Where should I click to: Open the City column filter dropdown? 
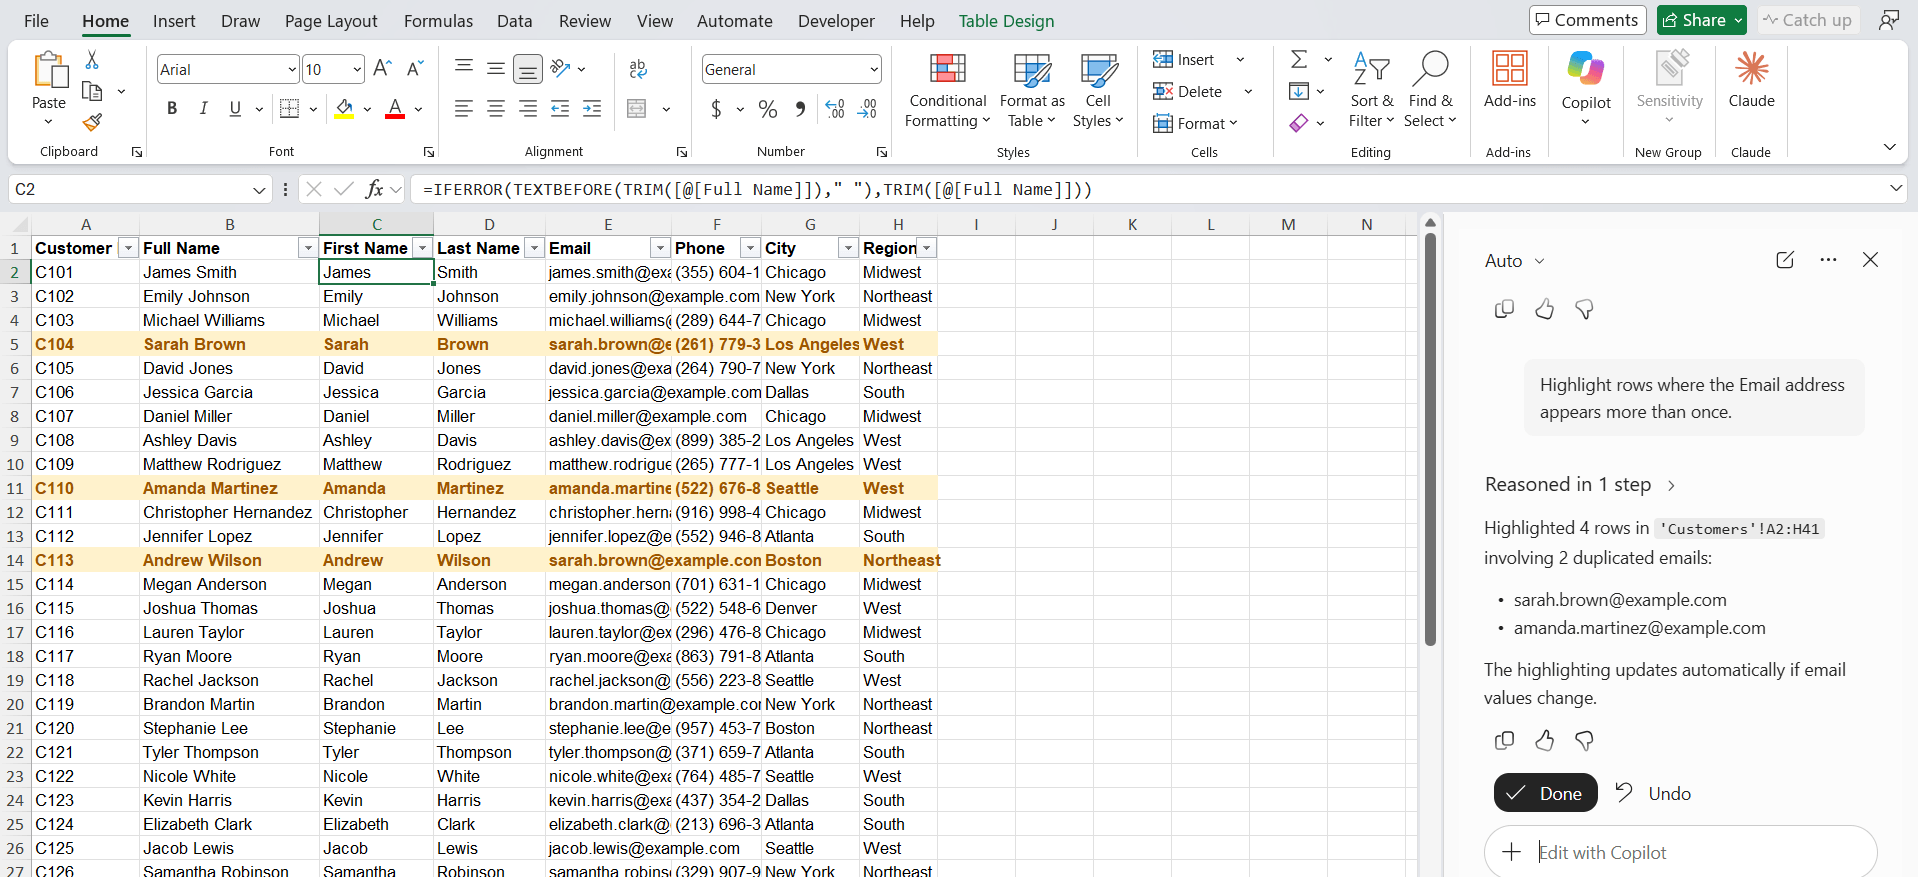848,248
